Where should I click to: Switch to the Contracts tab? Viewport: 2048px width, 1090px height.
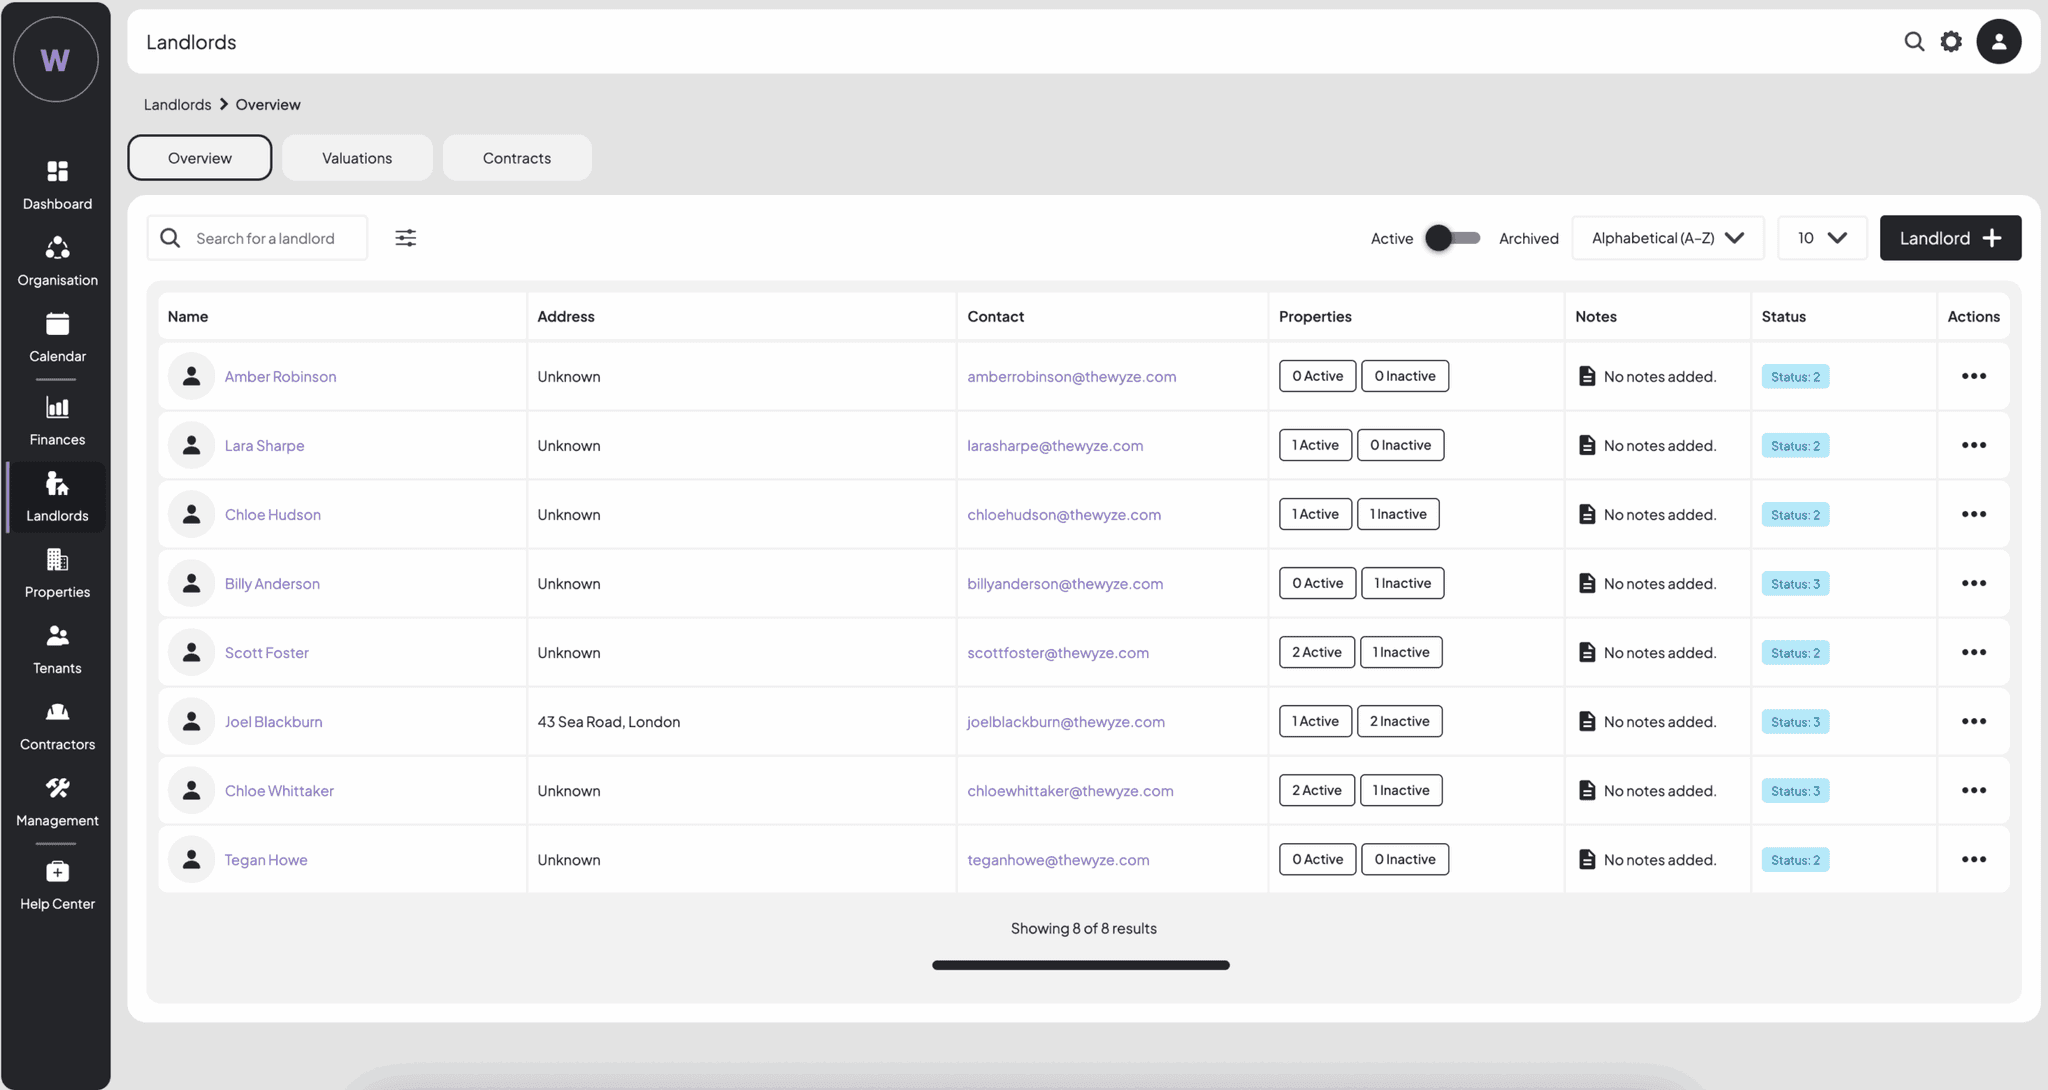point(516,158)
